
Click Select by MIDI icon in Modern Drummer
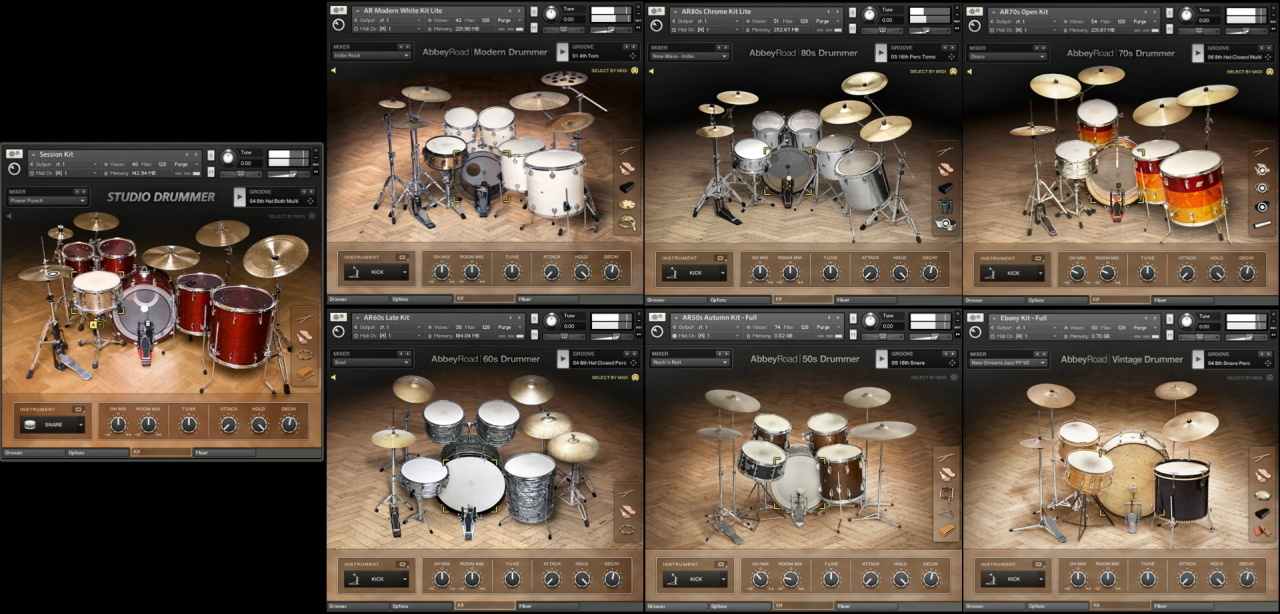(x=635, y=71)
